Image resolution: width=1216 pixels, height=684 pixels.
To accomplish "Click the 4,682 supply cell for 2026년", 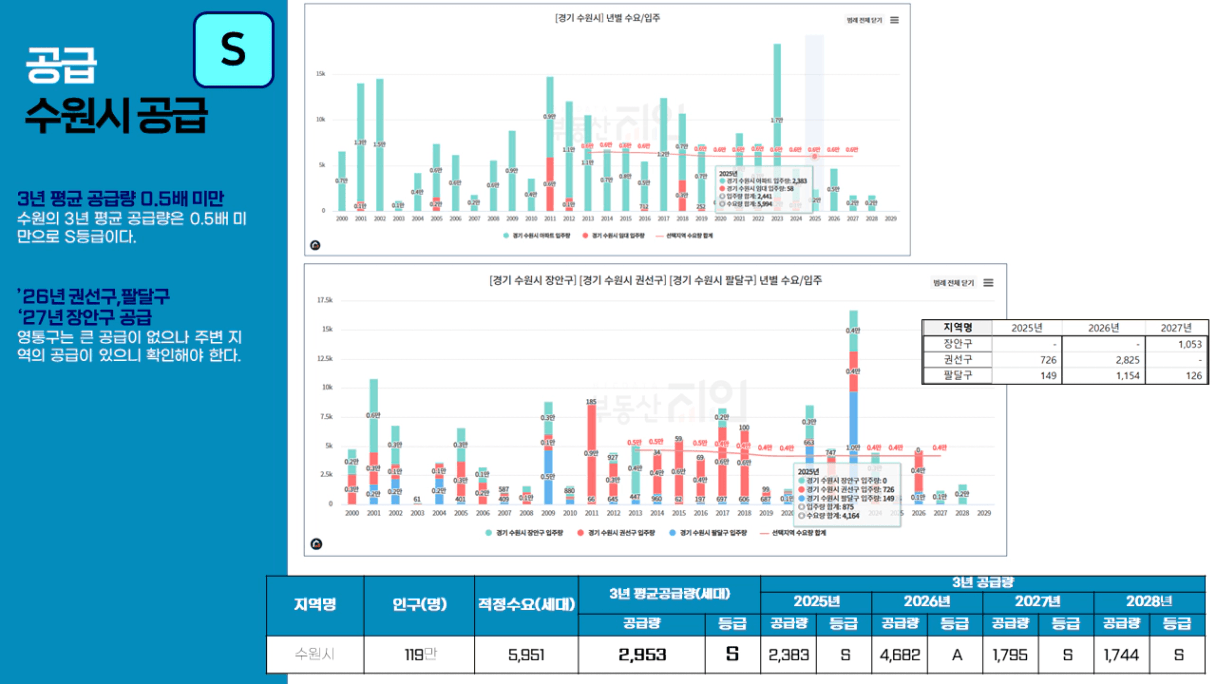I will point(899,654).
